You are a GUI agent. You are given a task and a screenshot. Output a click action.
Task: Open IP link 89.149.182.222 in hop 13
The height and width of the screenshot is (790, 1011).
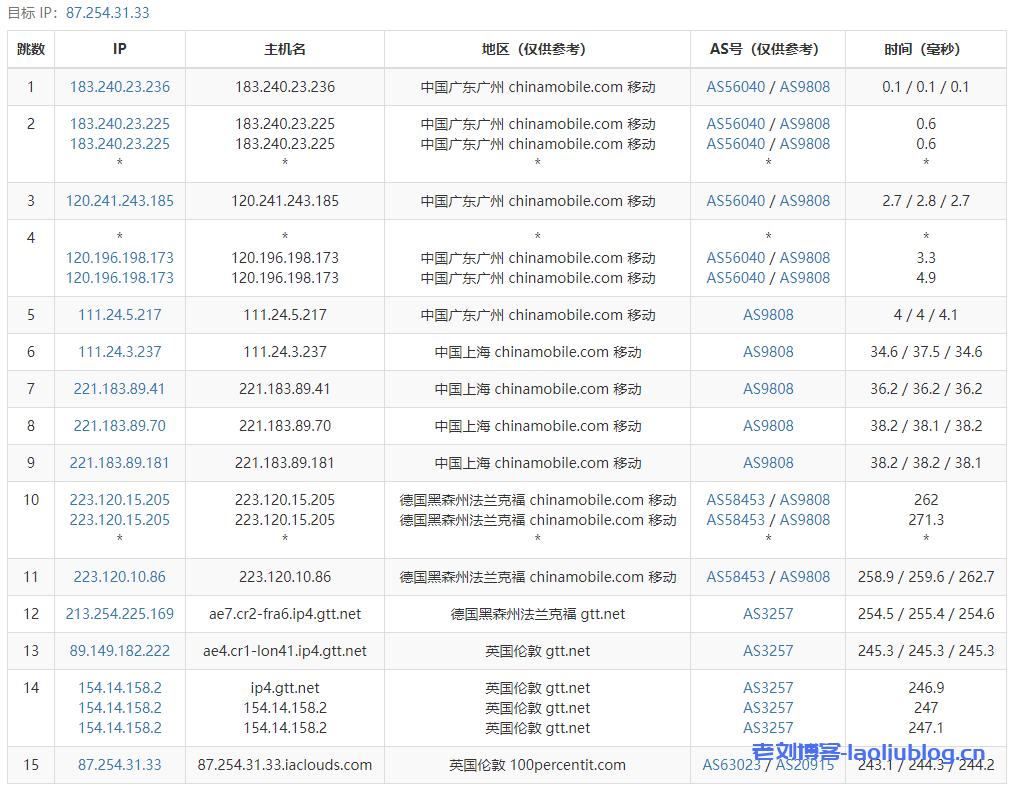coord(120,651)
